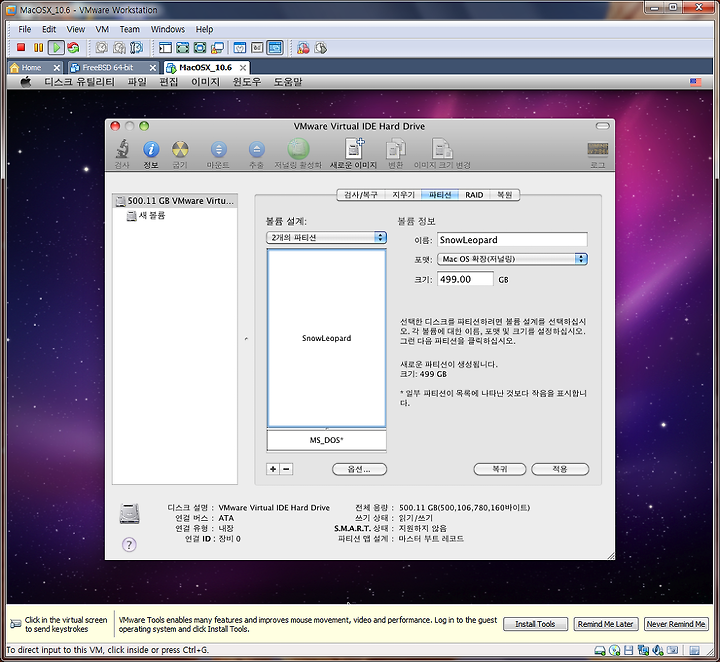Screen dimensions: 720x662
Task: Select the SnowLeopard partition block
Action: (x=326, y=338)
